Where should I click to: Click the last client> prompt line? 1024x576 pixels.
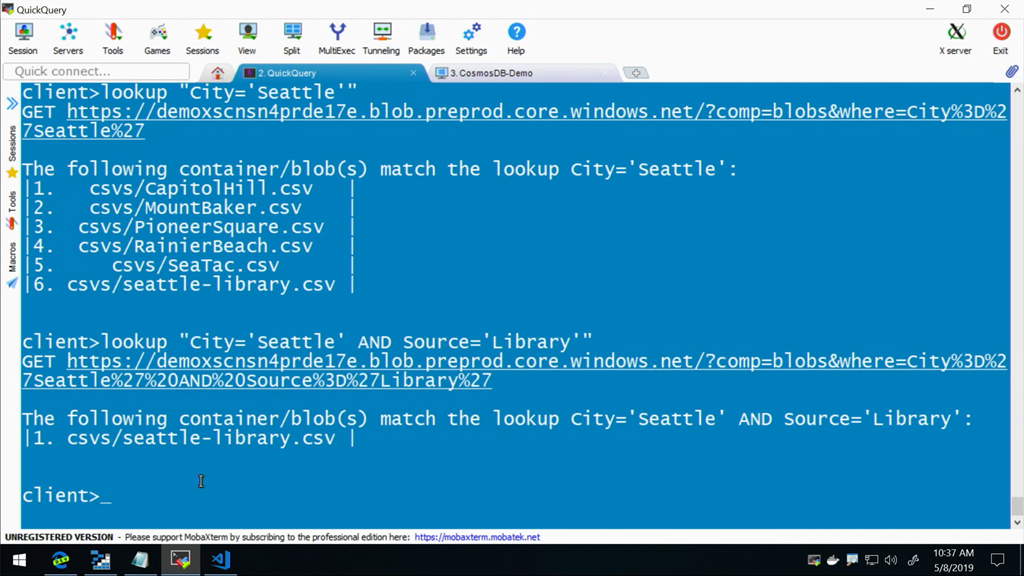(67, 496)
